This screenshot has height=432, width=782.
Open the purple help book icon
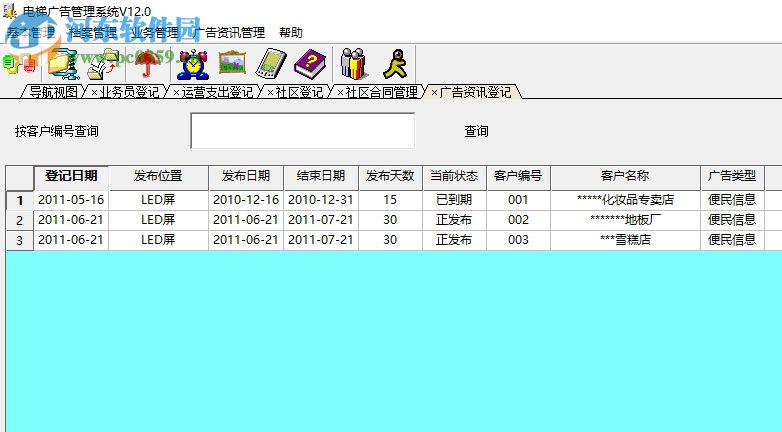(310, 64)
